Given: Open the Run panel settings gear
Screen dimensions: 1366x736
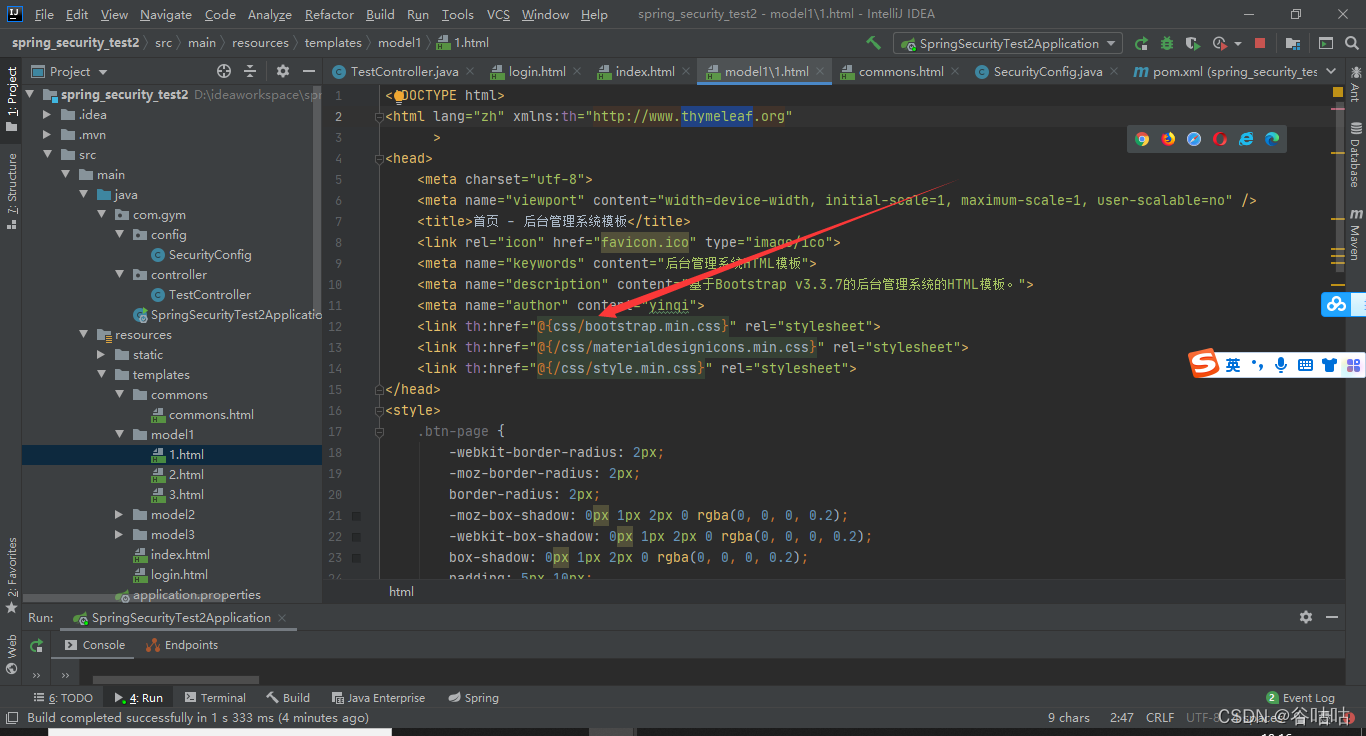Looking at the screenshot, I should (1305, 617).
